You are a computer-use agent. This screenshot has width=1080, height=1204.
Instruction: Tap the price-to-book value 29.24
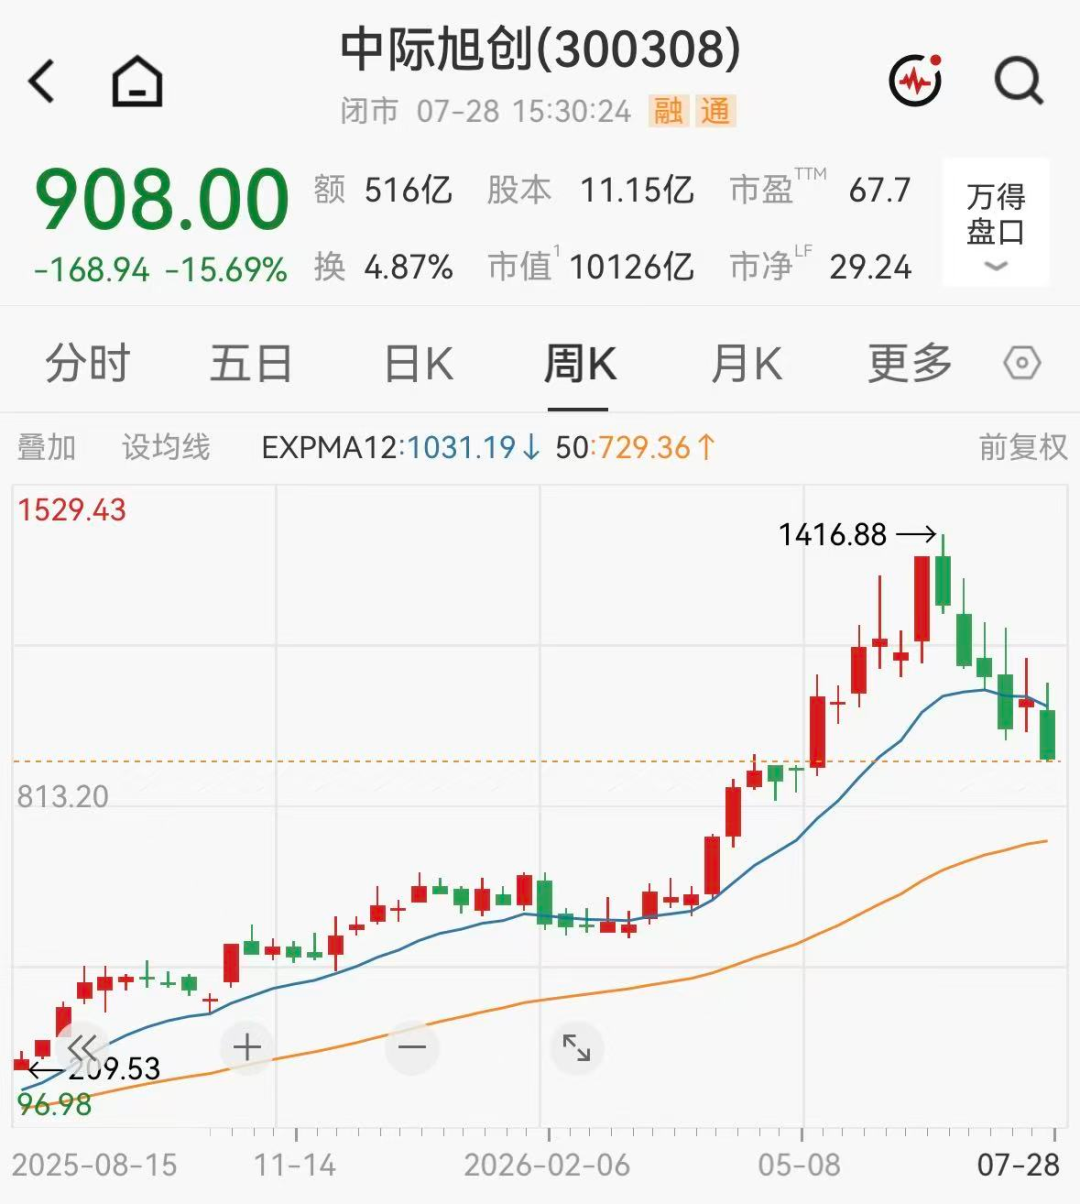[870, 267]
